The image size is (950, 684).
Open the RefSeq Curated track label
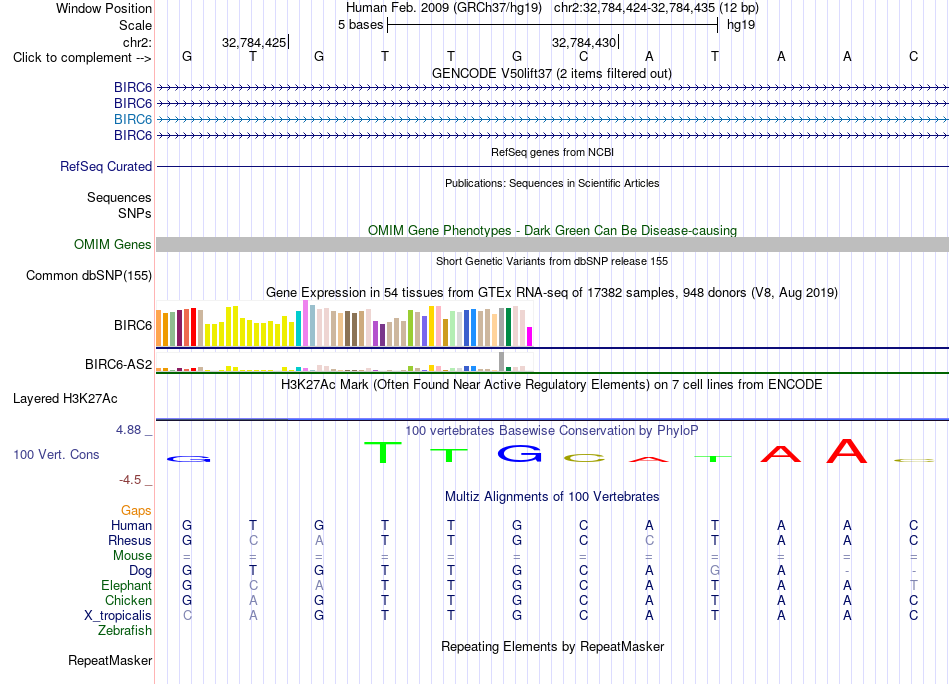point(105,167)
